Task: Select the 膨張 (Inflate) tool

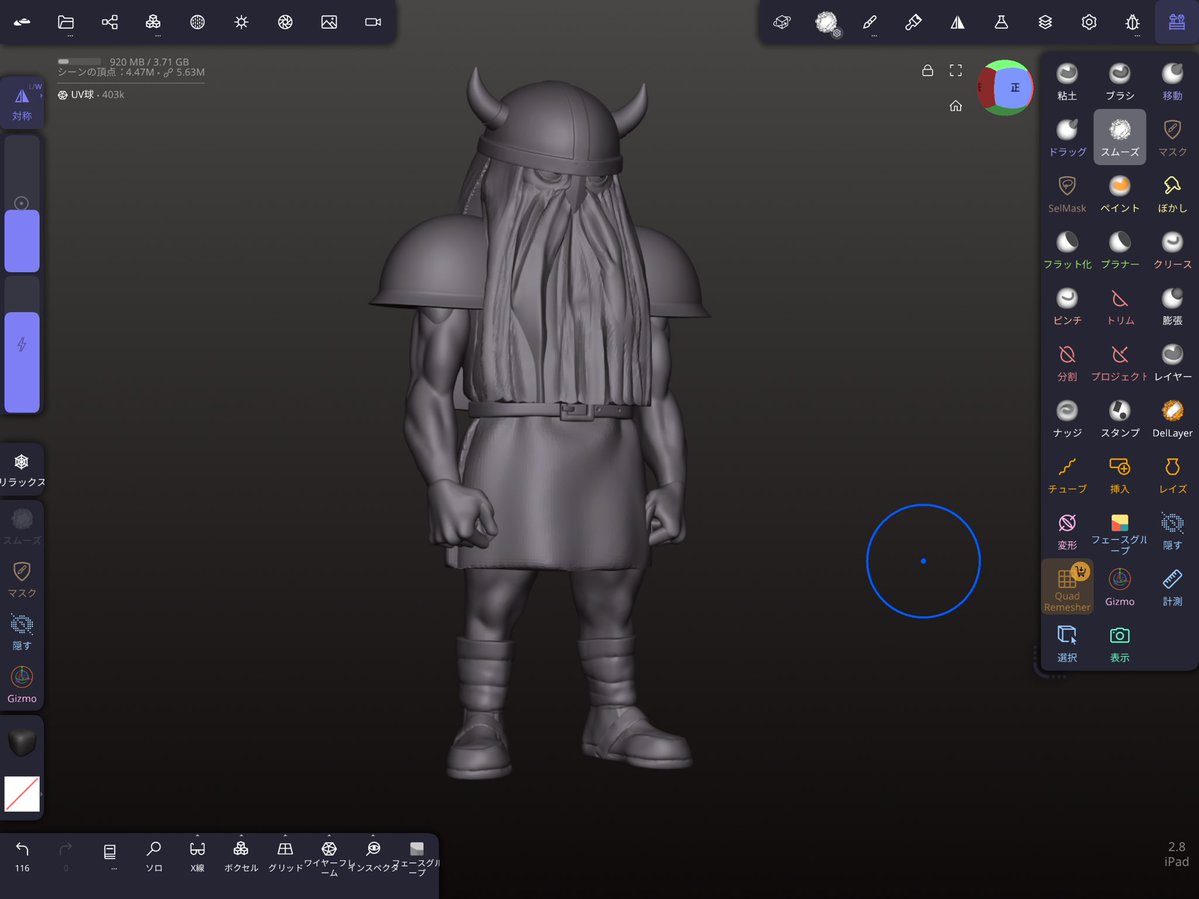Action: pyautogui.click(x=1172, y=306)
